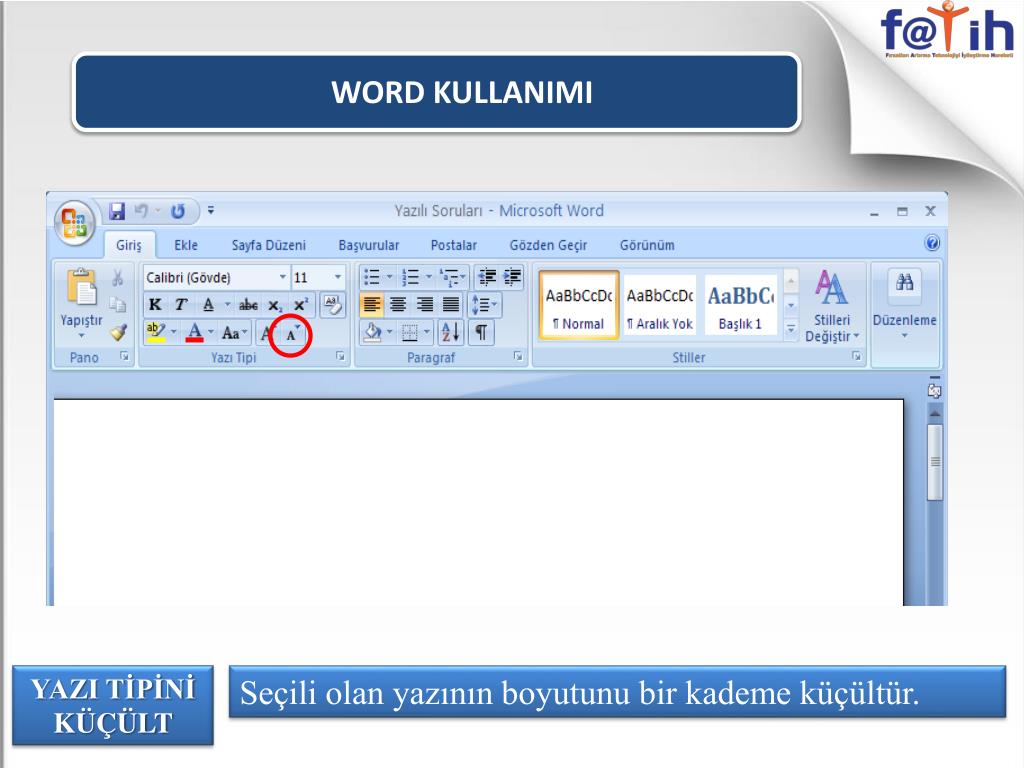Decrease paragraph indent
The height and width of the screenshot is (768, 1024).
pyautogui.click(x=487, y=277)
